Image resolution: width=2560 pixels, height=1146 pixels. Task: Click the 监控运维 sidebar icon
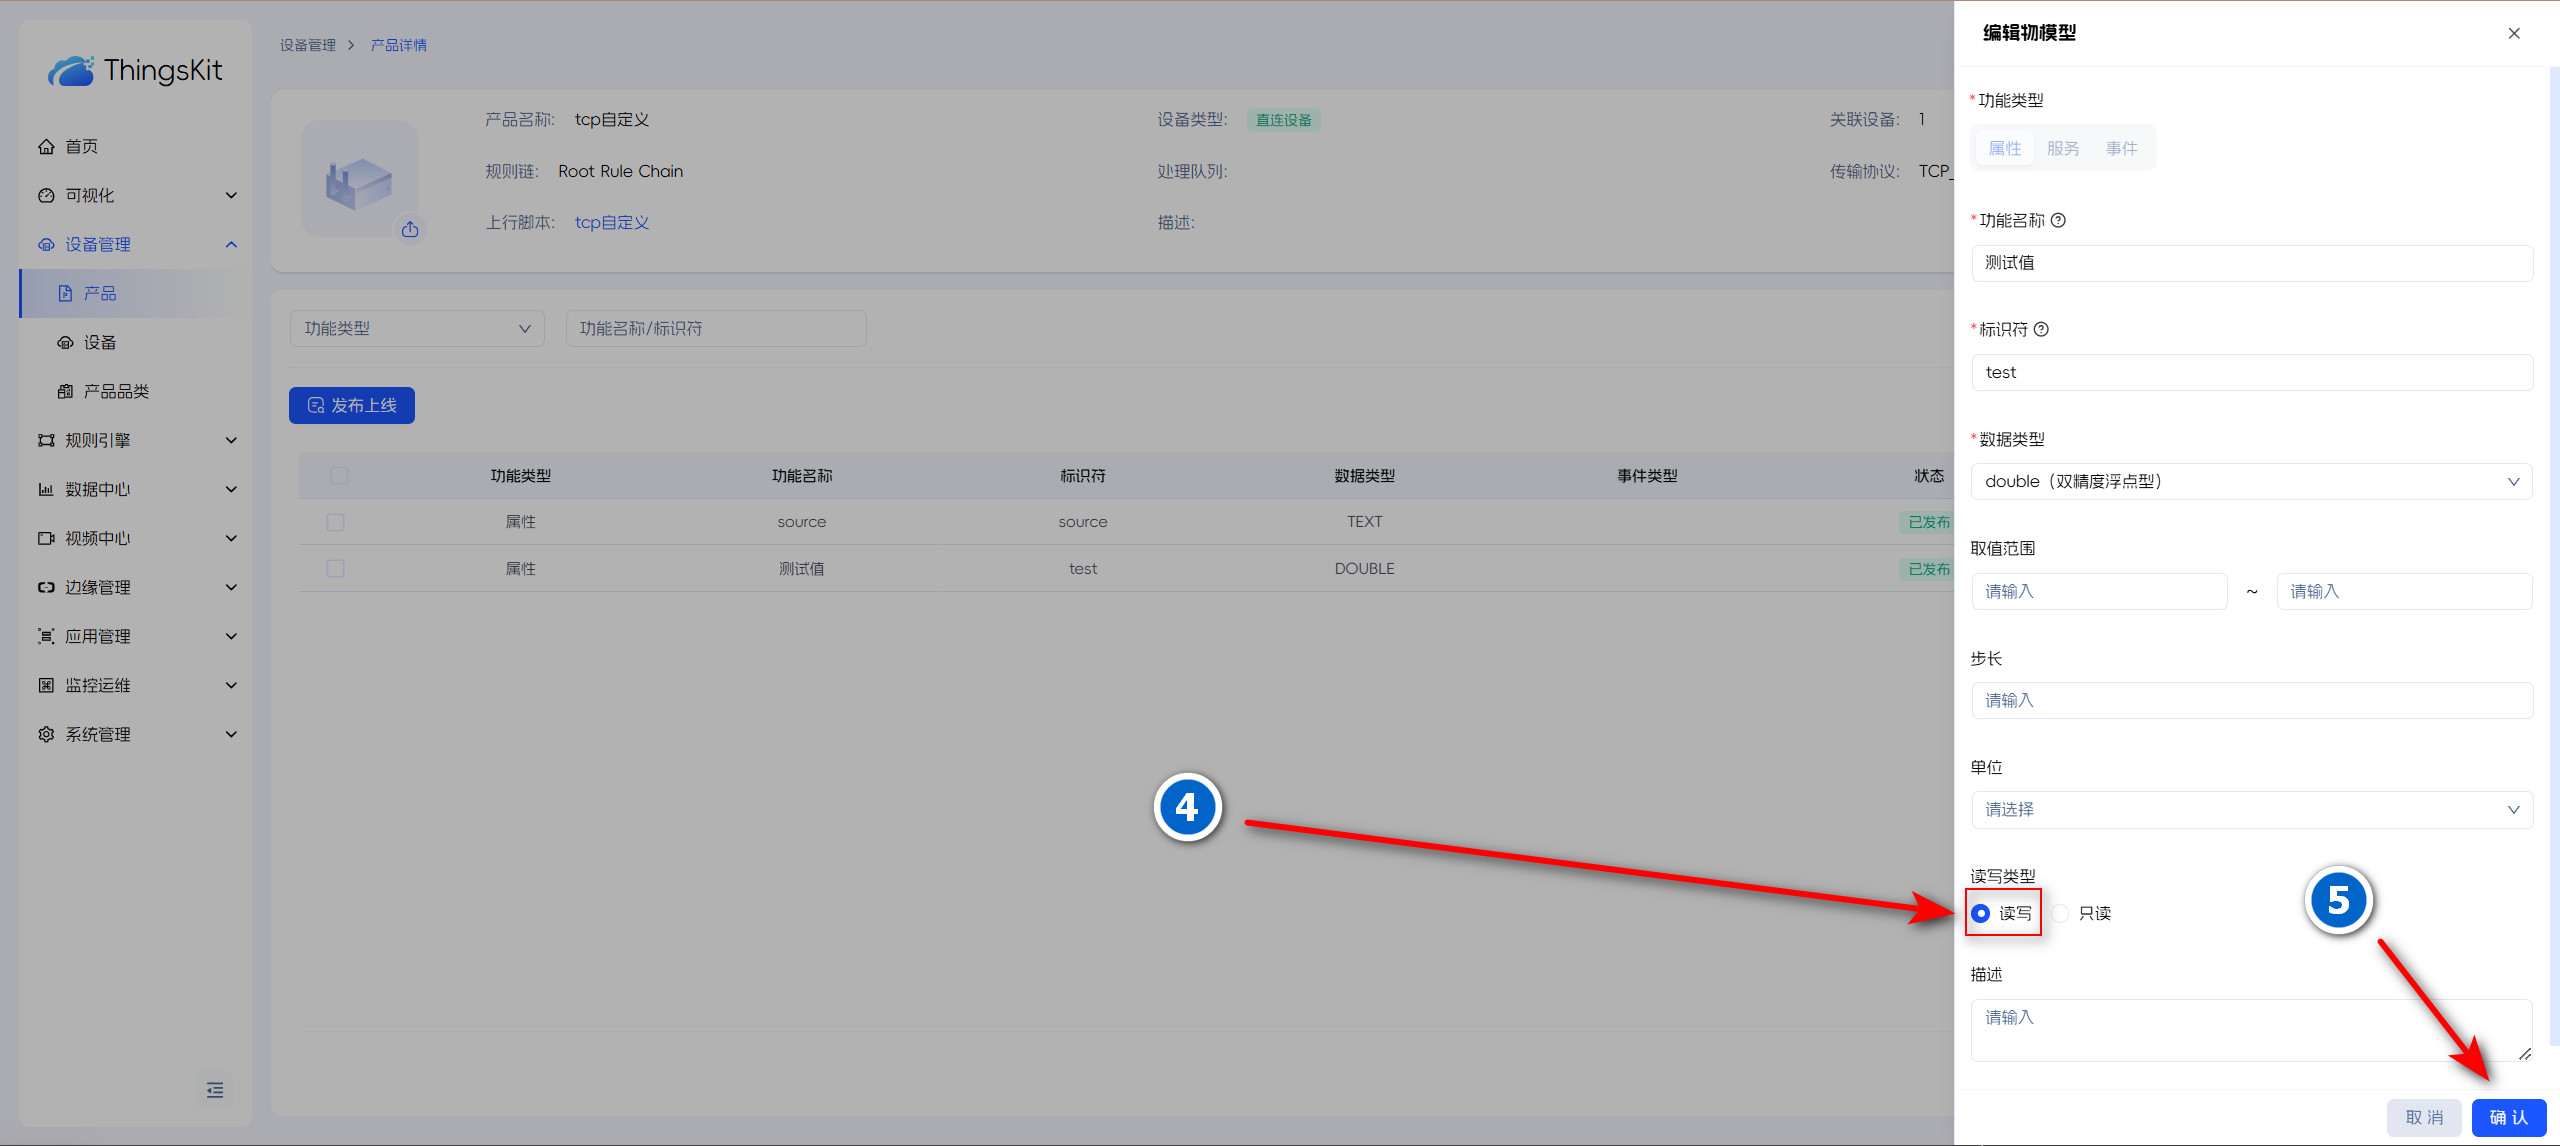coord(46,685)
